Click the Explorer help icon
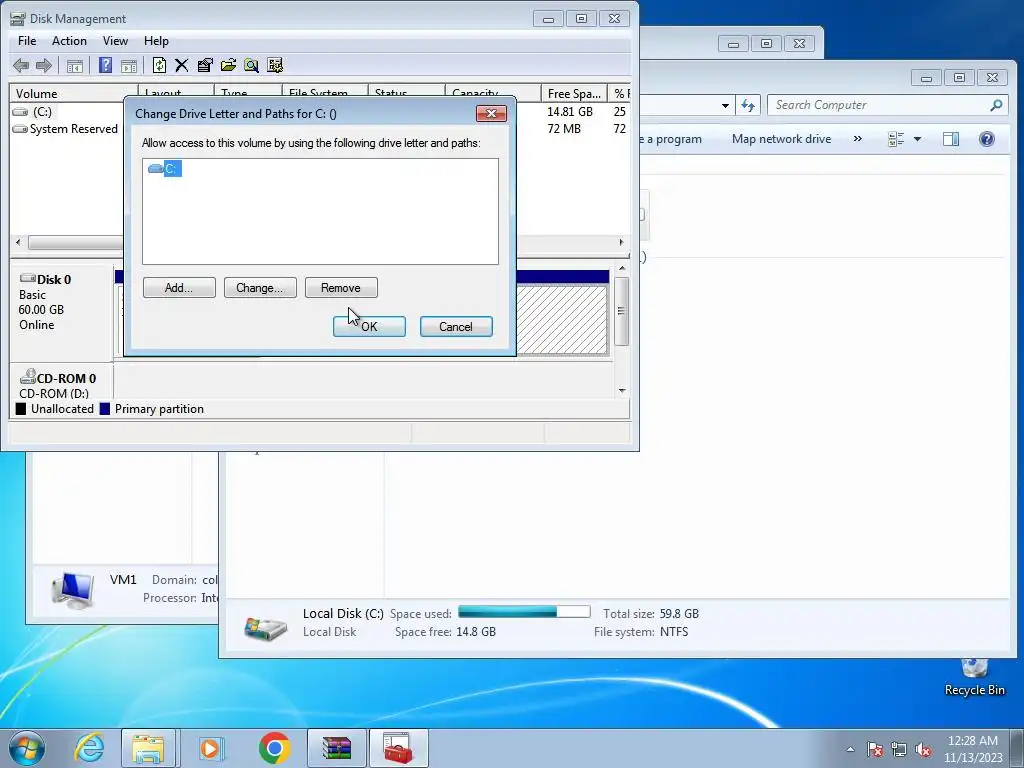The height and width of the screenshot is (768, 1024). pos(987,138)
